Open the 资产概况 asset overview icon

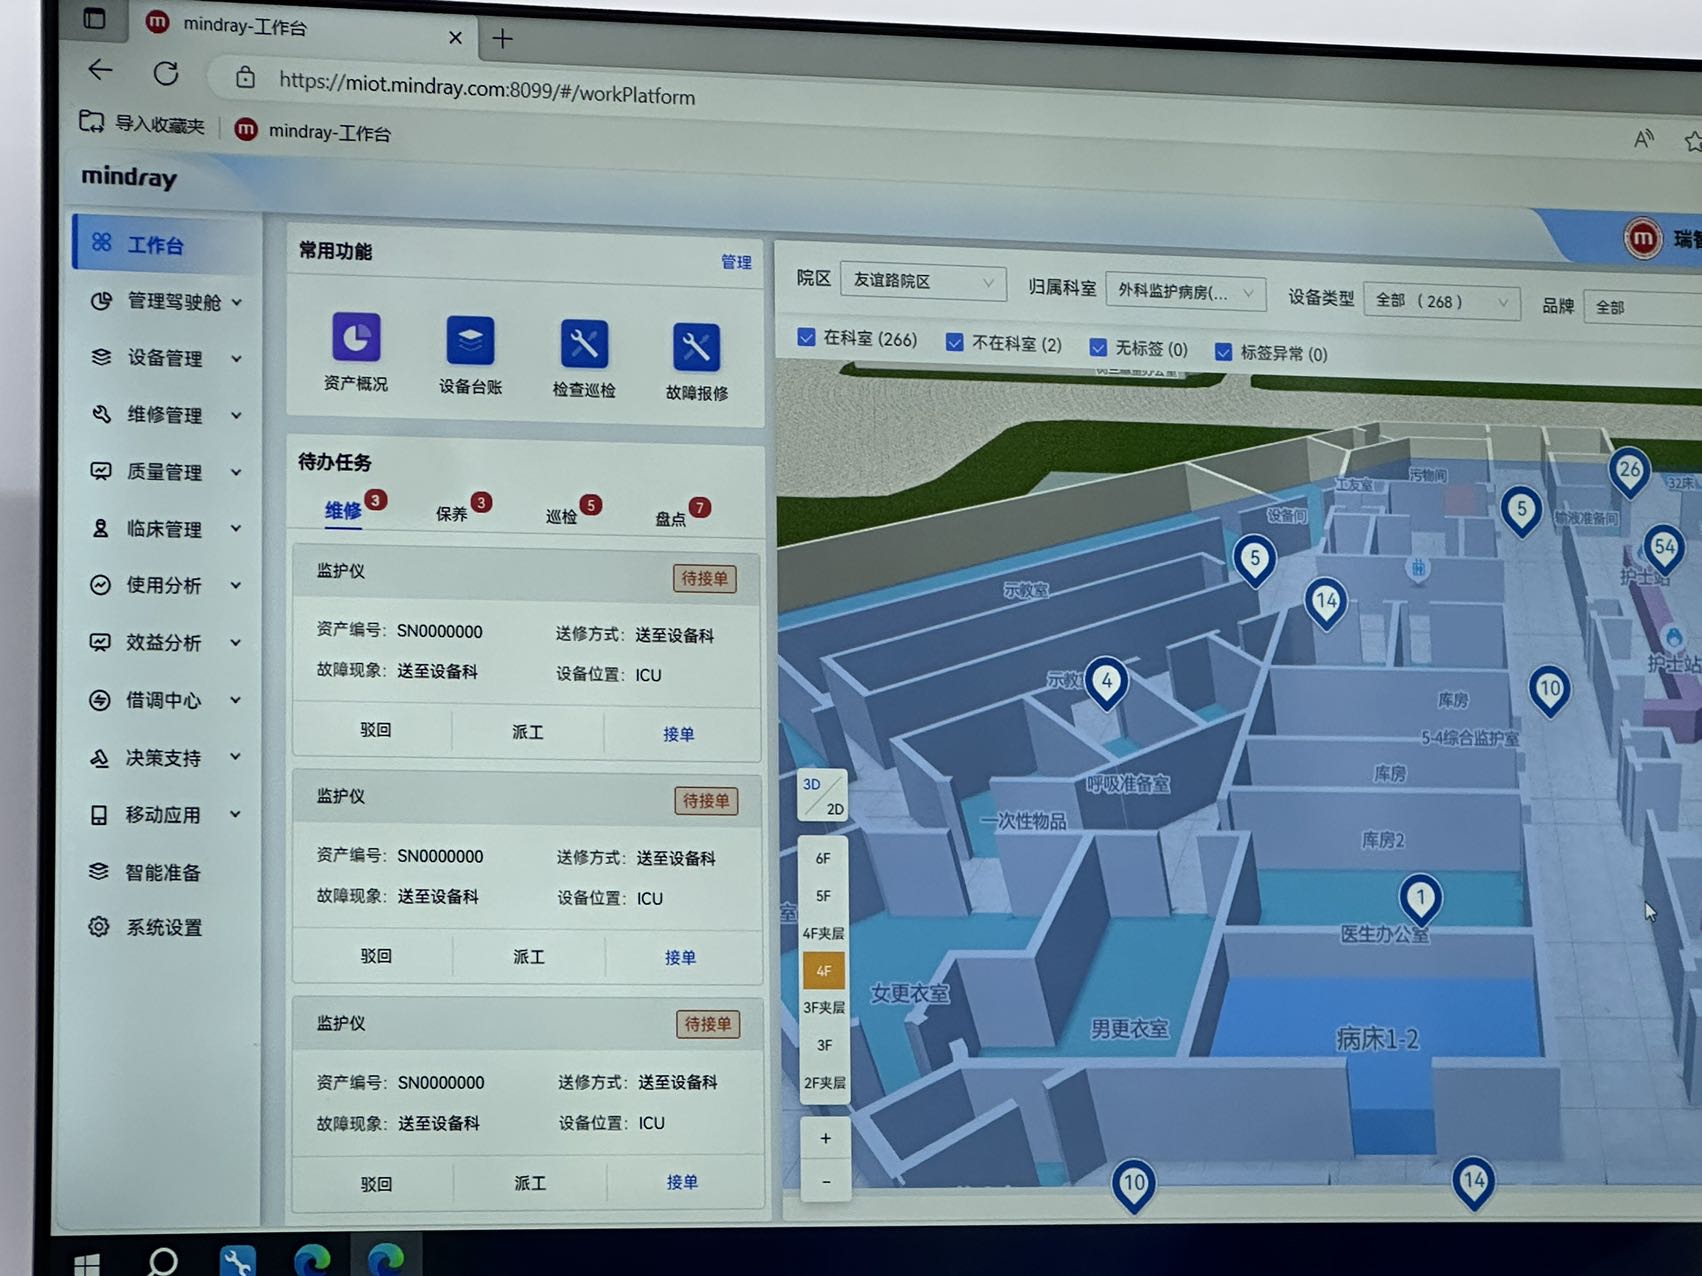pyautogui.click(x=356, y=339)
